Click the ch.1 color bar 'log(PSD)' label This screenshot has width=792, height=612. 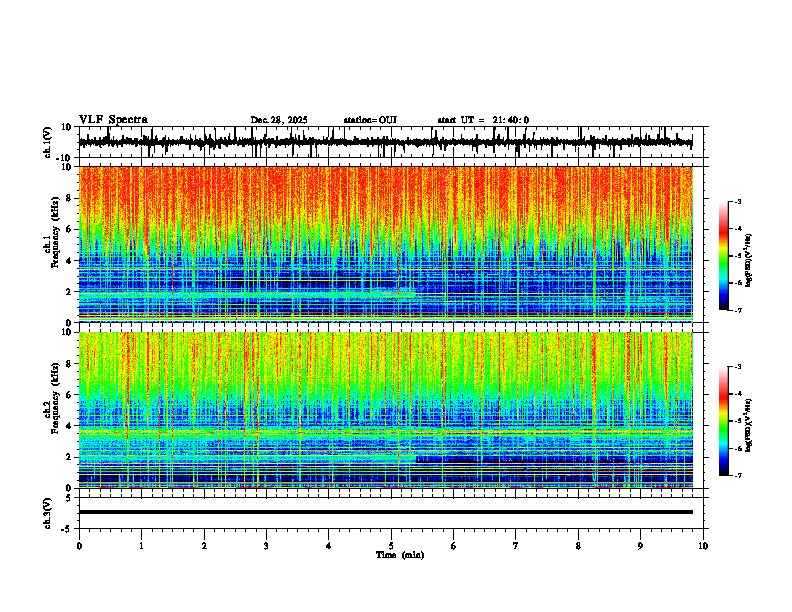pos(749,261)
